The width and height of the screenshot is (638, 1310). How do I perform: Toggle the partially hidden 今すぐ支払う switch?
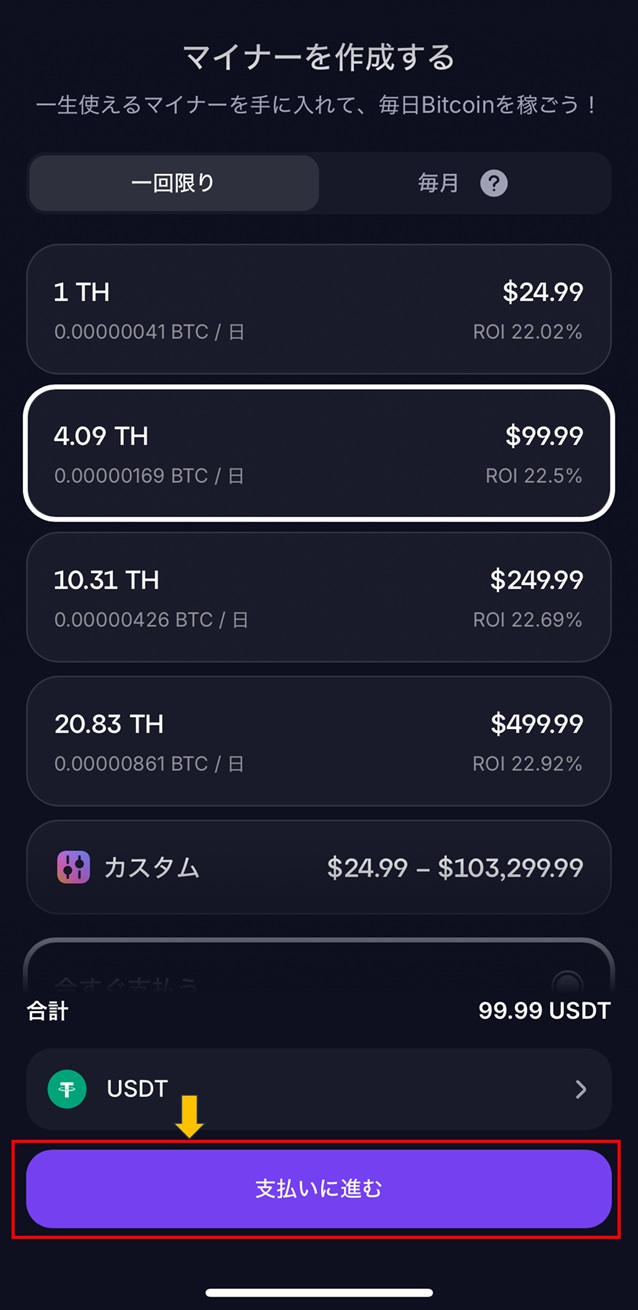tap(568, 981)
